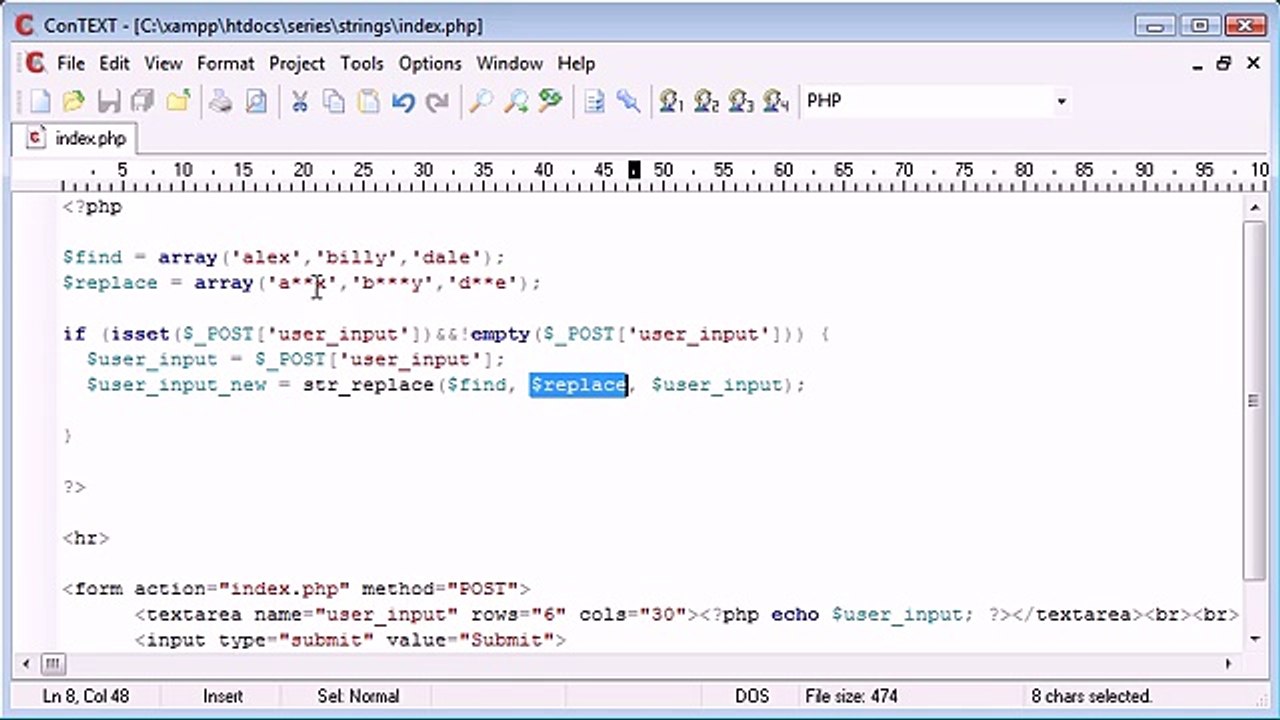This screenshot has height=720, width=1280.
Task: Cut the selection with scissors icon
Action: 299,101
